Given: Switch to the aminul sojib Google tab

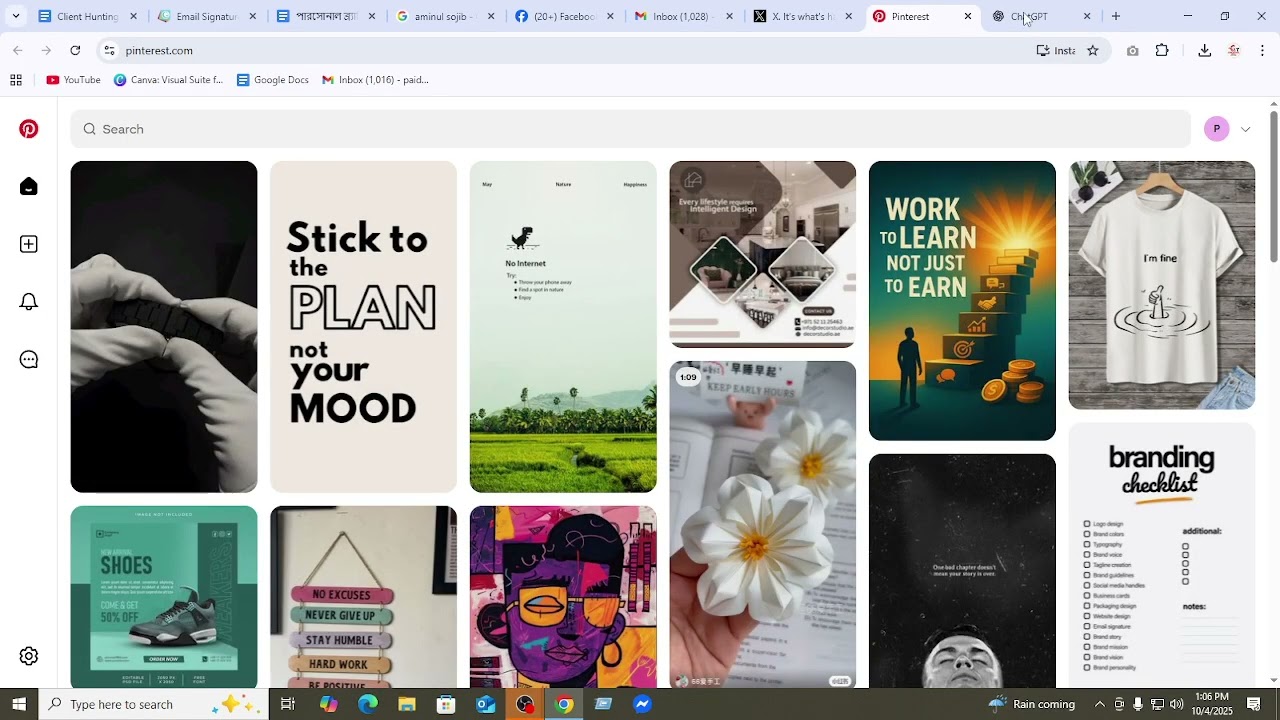Looking at the screenshot, I should (x=446, y=16).
